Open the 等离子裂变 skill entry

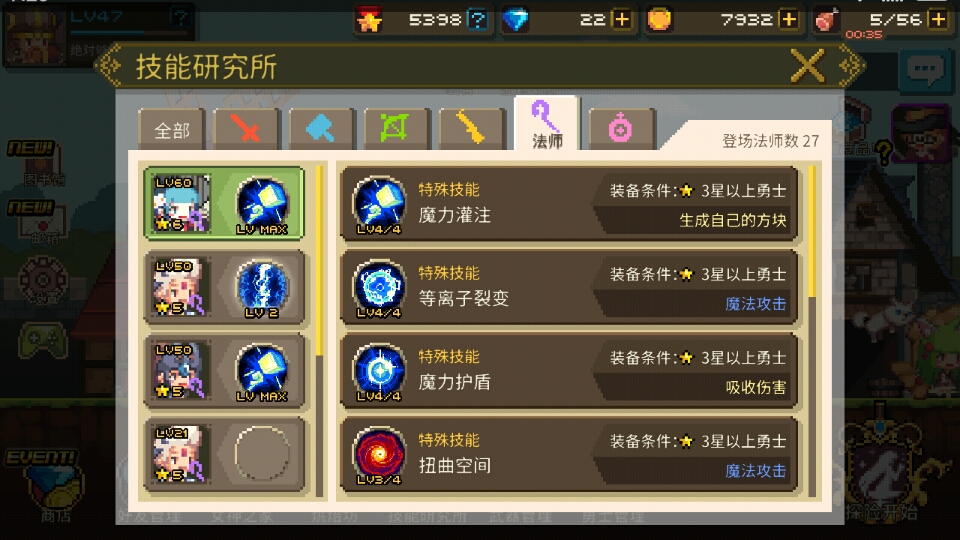(x=569, y=287)
